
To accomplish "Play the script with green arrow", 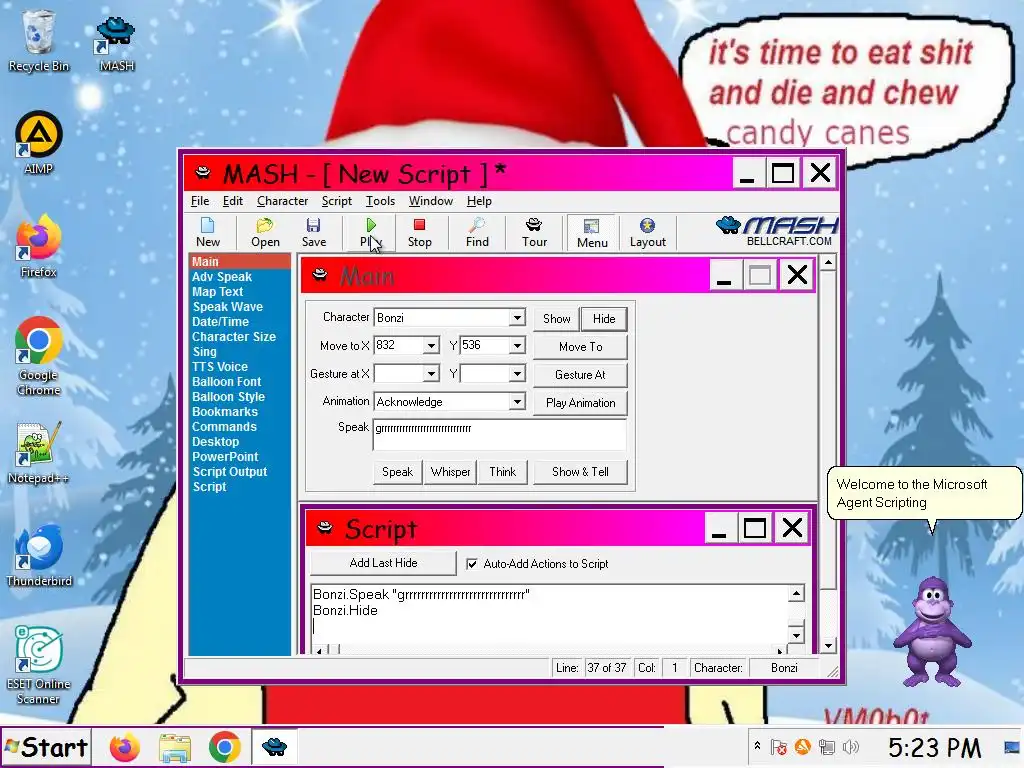I will click(x=370, y=232).
